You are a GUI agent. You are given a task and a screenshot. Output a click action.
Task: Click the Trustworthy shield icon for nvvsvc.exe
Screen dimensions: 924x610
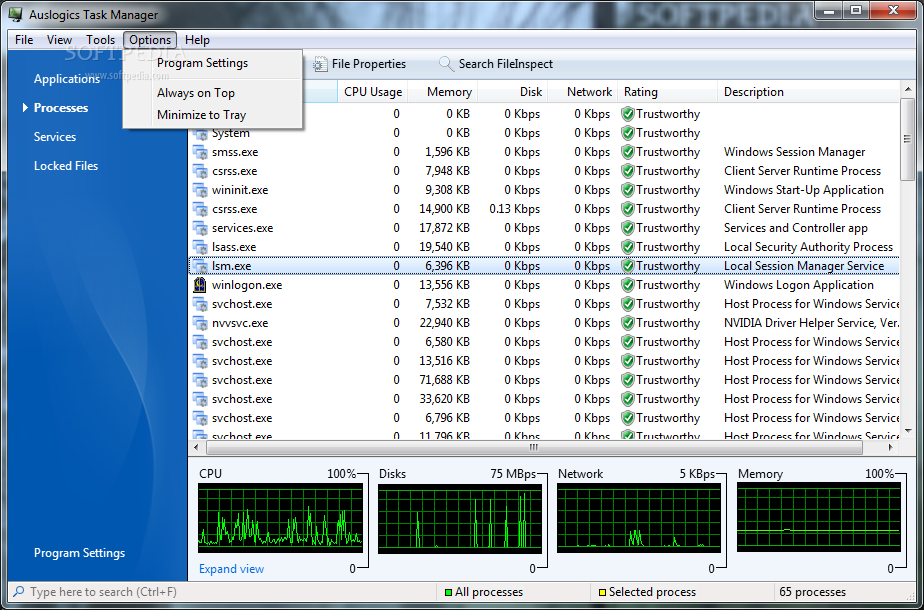[628, 323]
